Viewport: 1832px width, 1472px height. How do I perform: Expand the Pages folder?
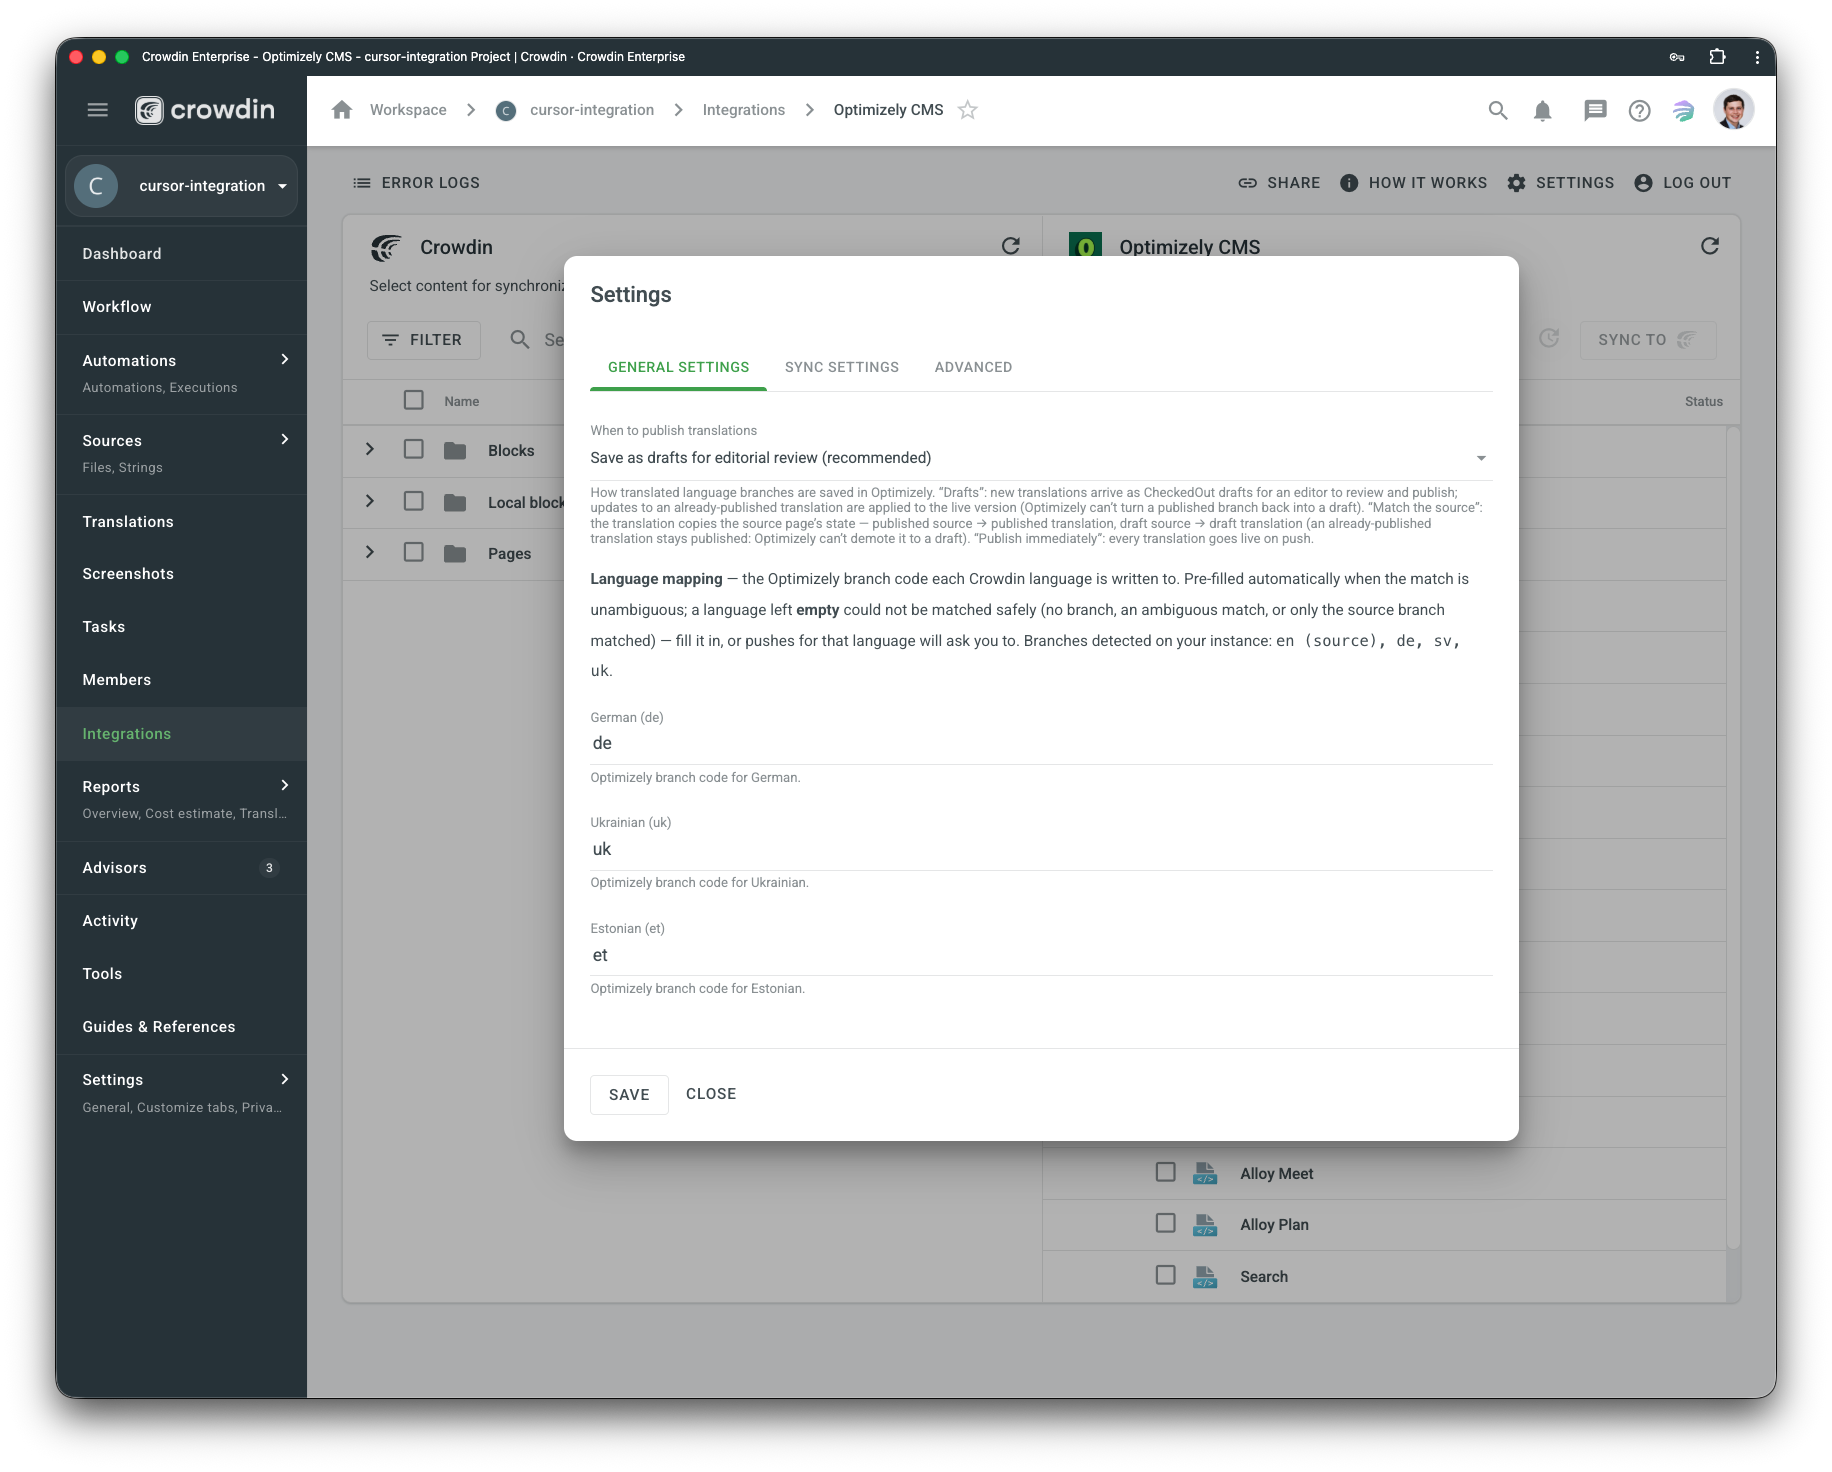pos(370,553)
